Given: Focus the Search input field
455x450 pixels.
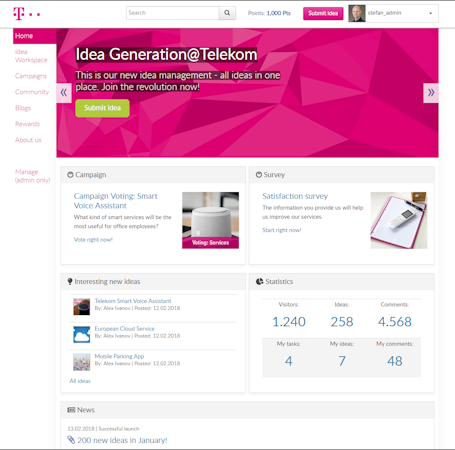Looking at the screenshot, I should tap(173, 13).
